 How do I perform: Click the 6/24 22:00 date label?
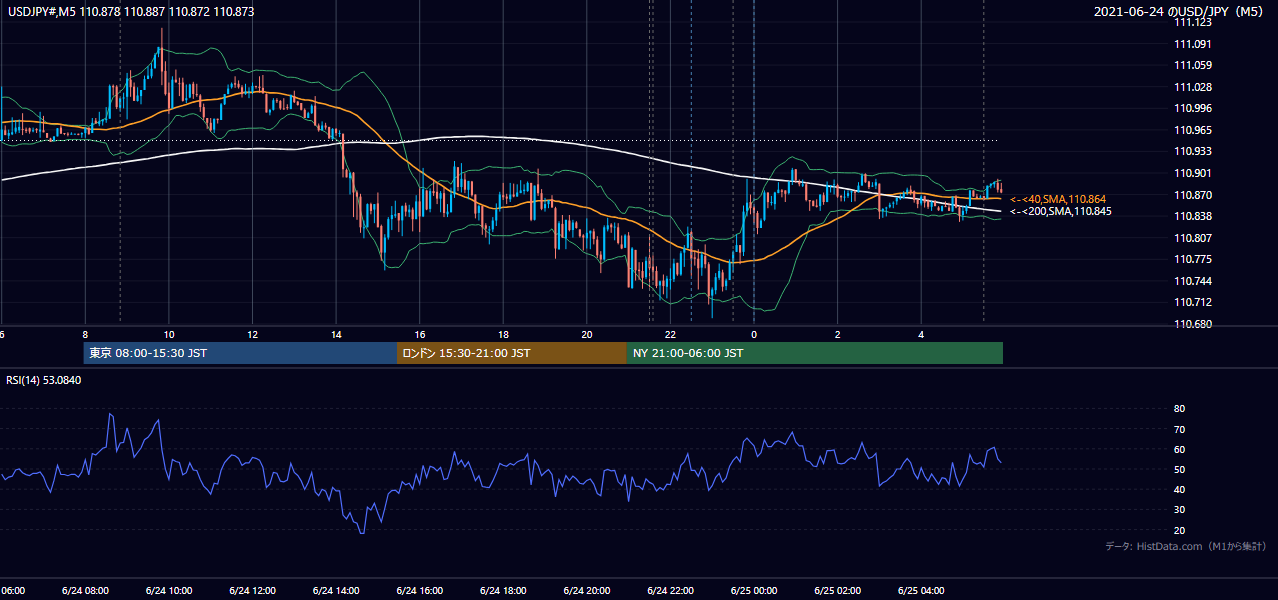[670, 590]
